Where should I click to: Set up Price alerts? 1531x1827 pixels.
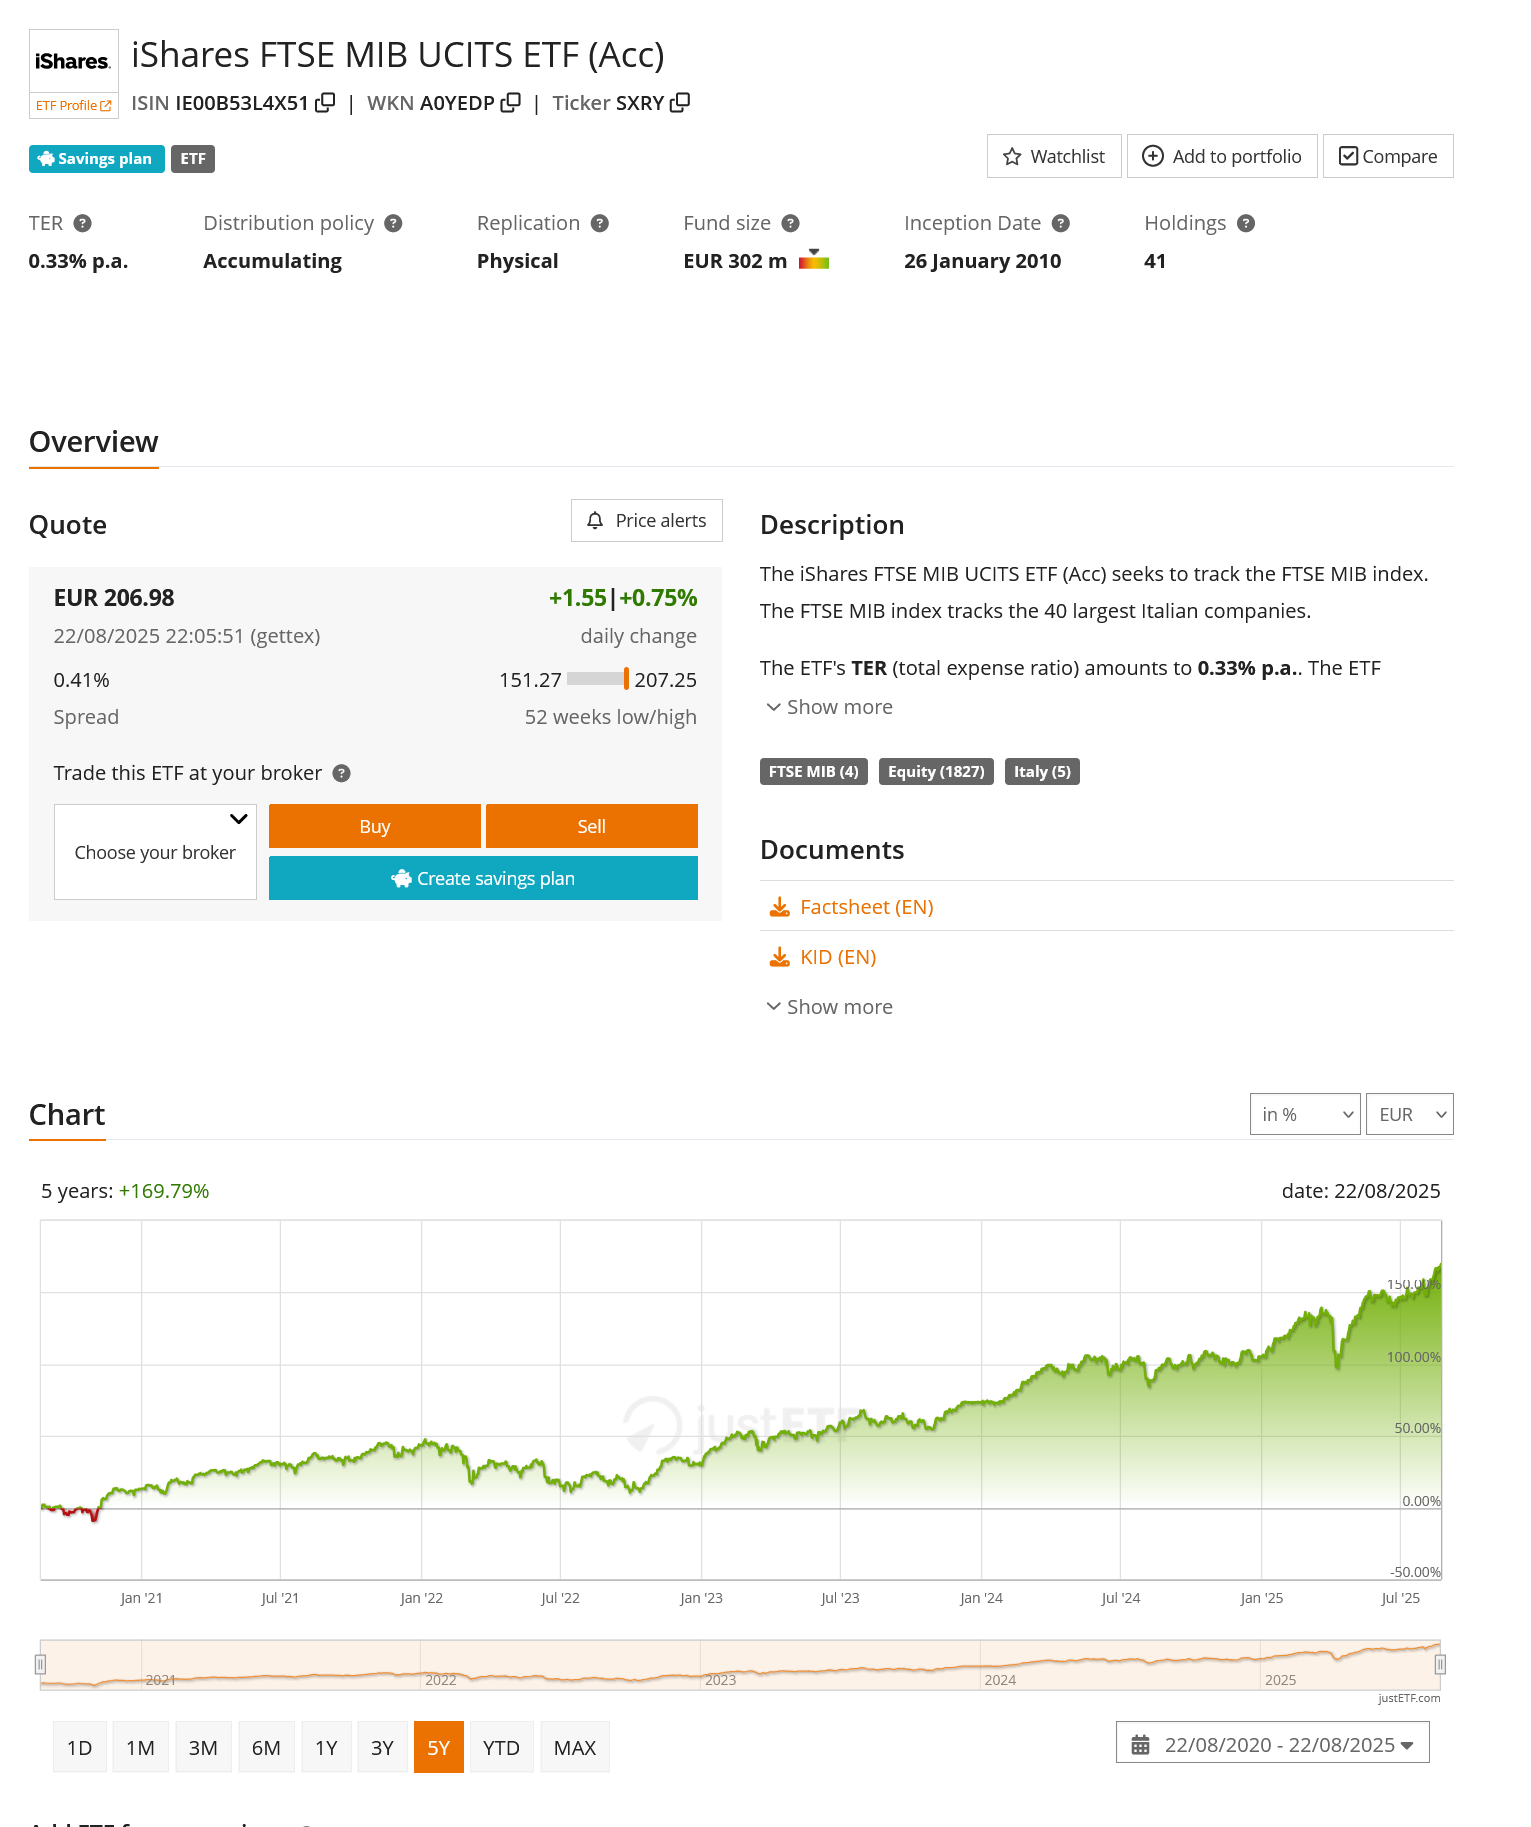647,520
